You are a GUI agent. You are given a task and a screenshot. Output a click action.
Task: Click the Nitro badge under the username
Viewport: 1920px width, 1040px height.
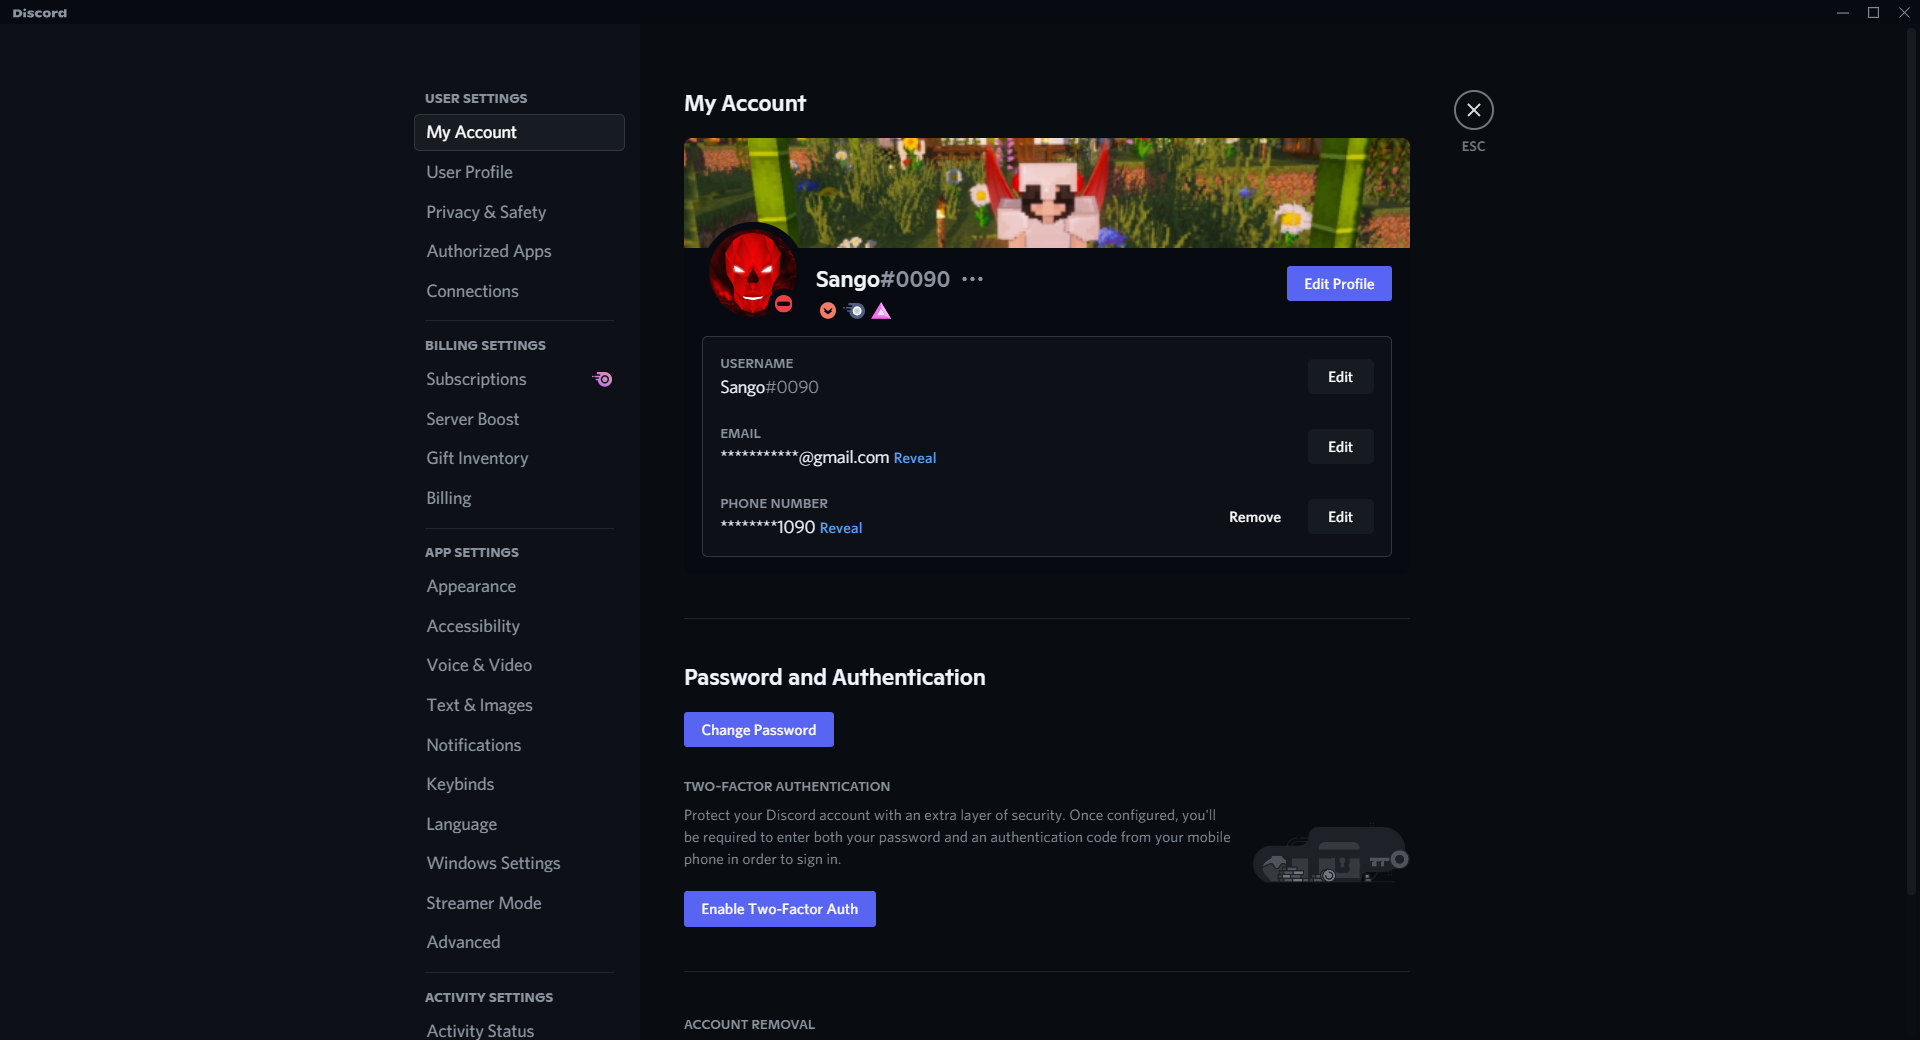pos(854,311)
